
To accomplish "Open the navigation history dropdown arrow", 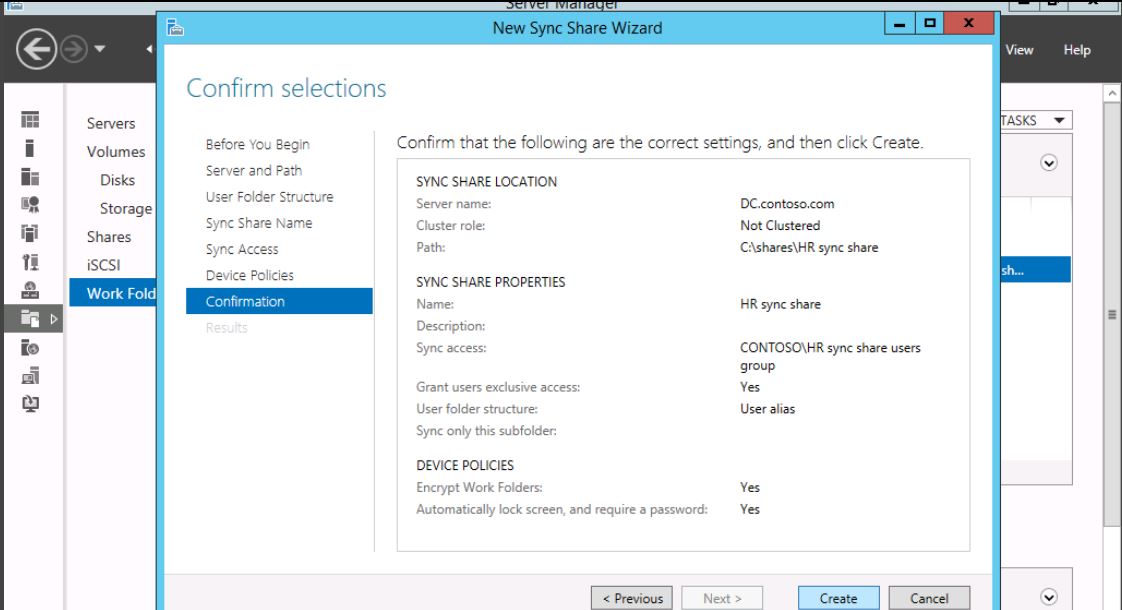I will [x=100, y=49].
